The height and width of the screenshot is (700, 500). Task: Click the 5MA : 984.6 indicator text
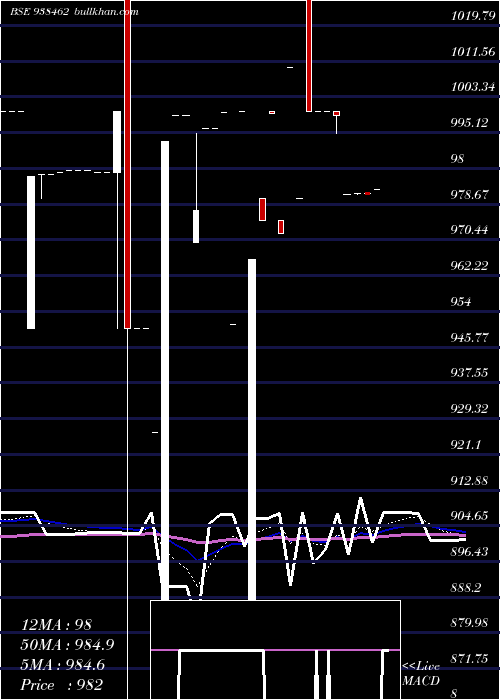pyautogui.click(x=63, y=665)
